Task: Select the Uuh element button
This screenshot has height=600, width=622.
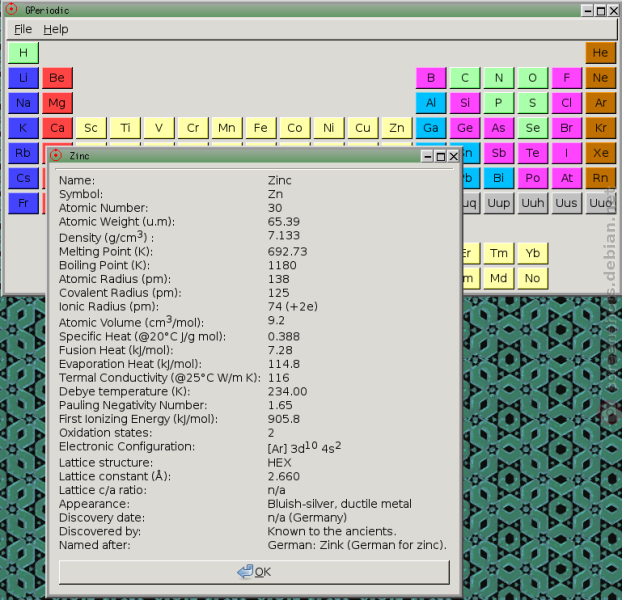Action: pyautogui.click(x=532, y=203)
